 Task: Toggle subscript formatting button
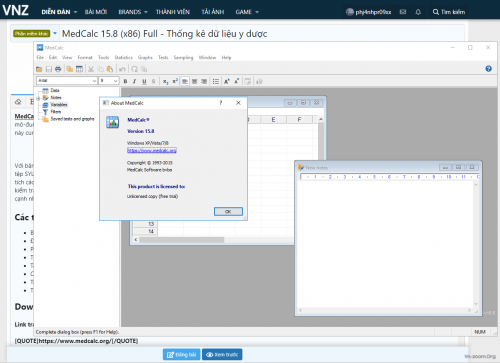165,81
